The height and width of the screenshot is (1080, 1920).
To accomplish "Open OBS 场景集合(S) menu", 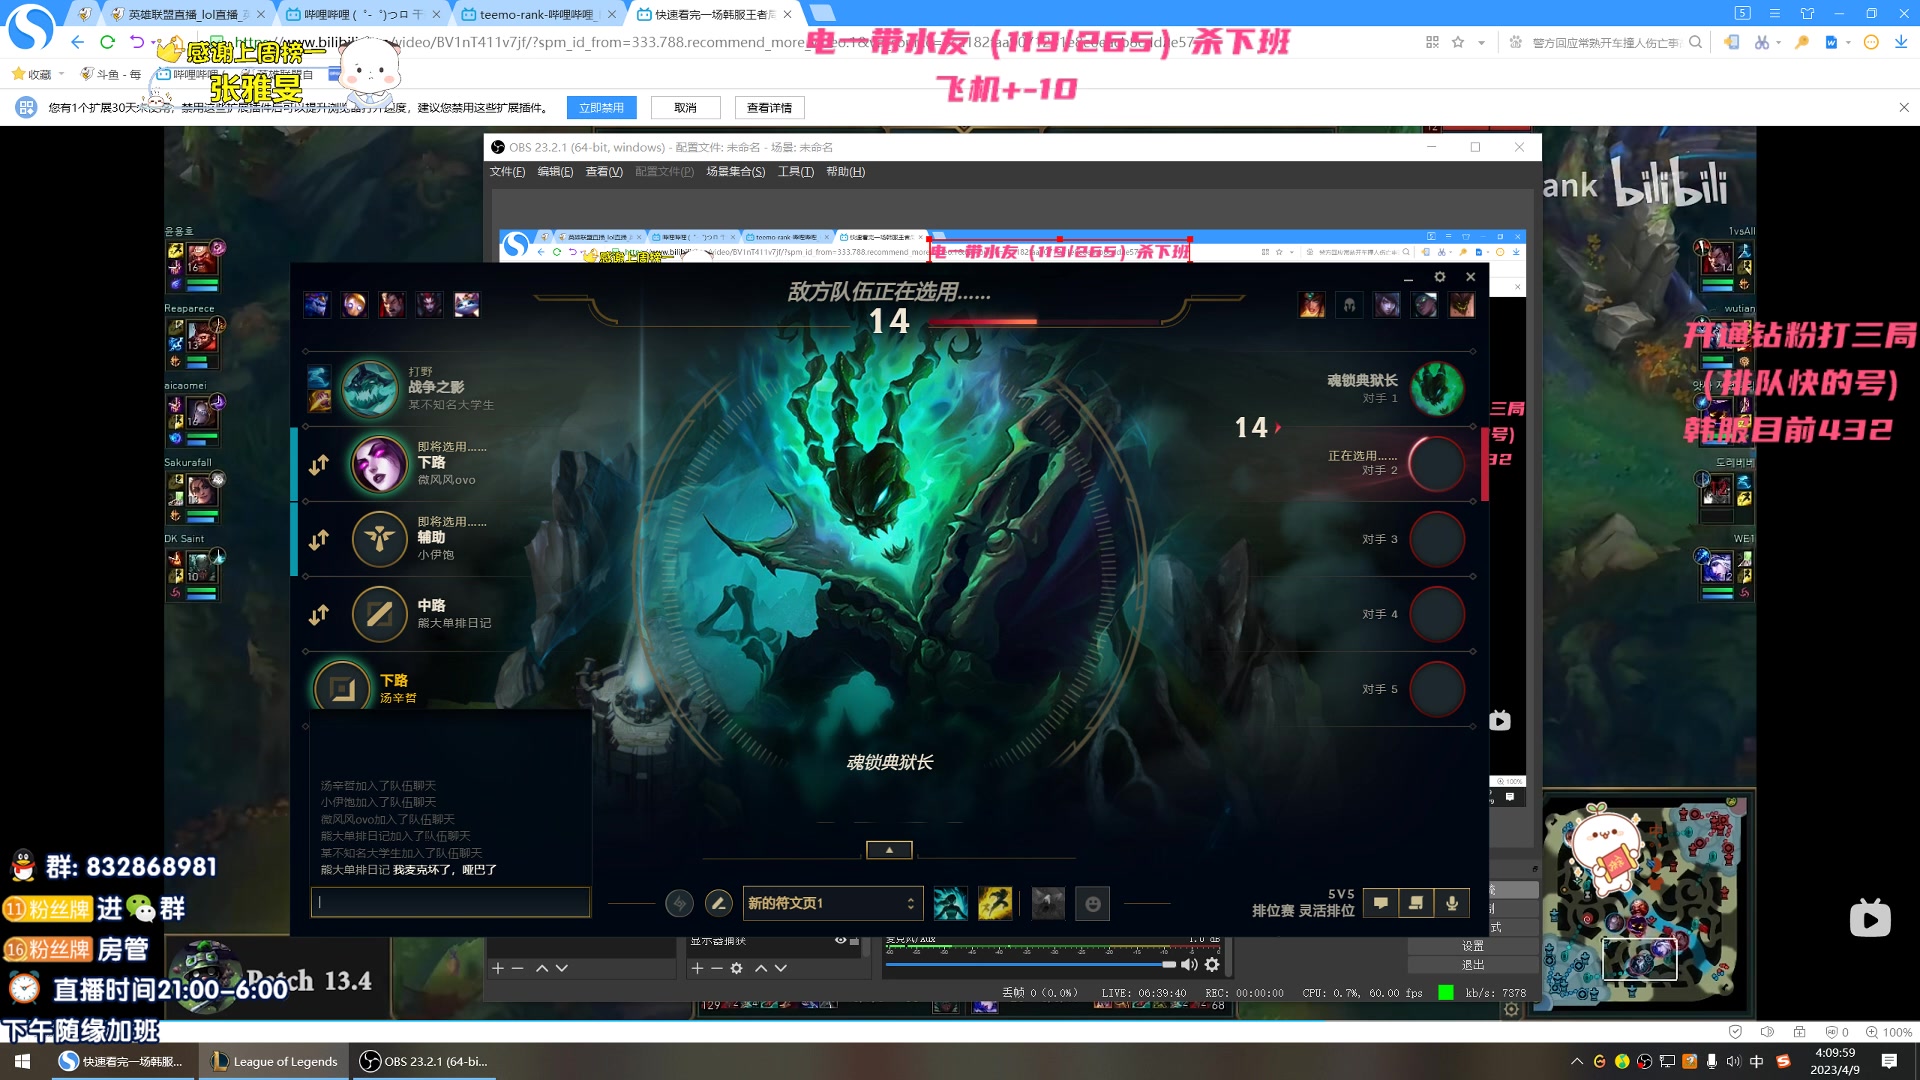I will 736,172.
